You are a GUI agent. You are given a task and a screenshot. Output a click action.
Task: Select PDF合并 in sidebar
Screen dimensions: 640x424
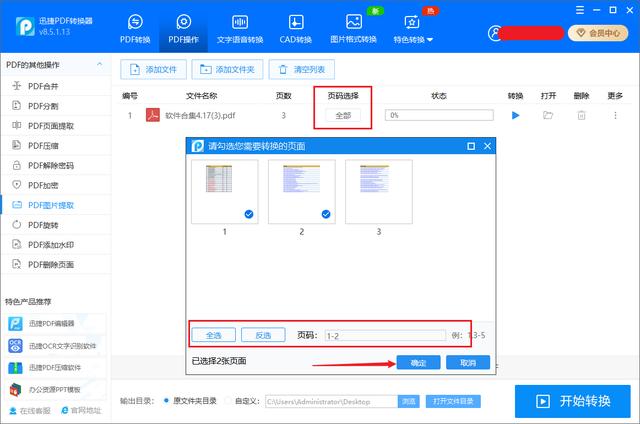pyautogui.click(x=56, y=86)
